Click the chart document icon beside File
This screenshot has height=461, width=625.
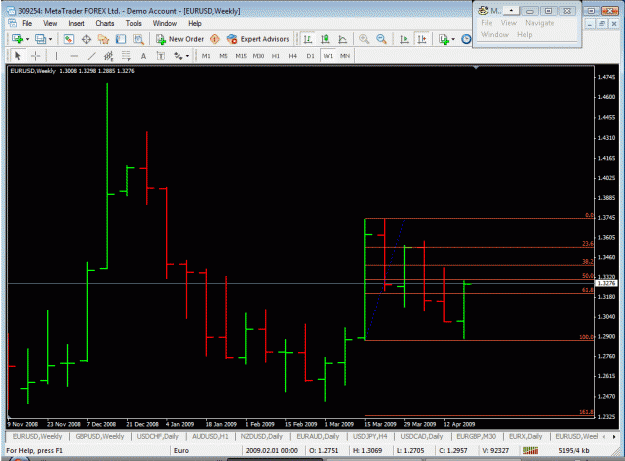click(13, 23)
